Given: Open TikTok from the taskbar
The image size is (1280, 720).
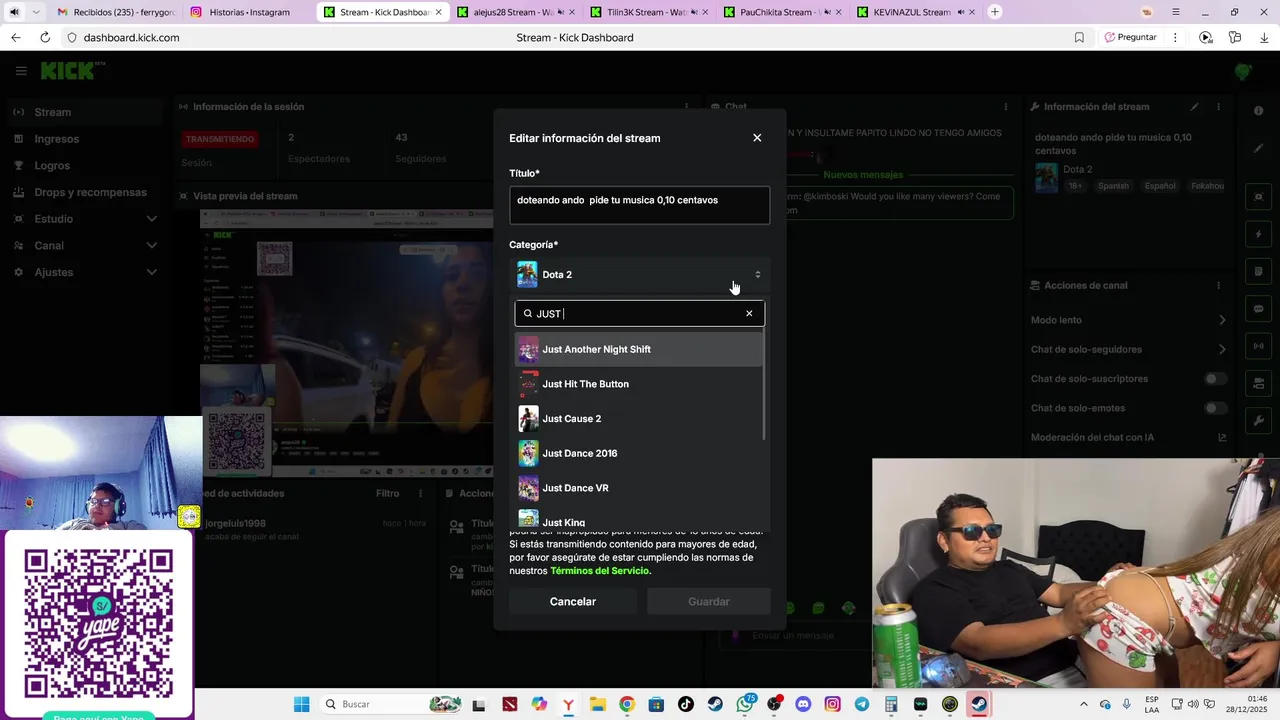Looking at the screenshot, I should [x=686, y=704].
